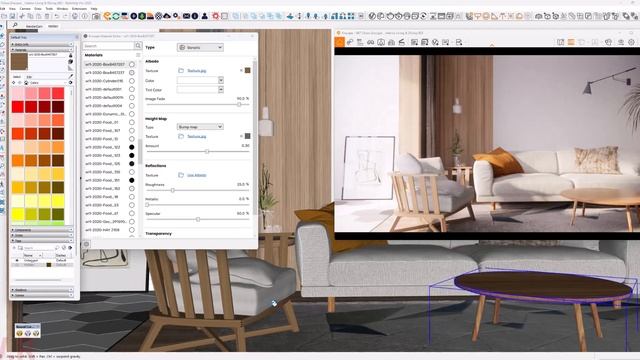Switch to the Edit tab in Materials
This screenshot has height=360, width=640.
click(29, 77)
